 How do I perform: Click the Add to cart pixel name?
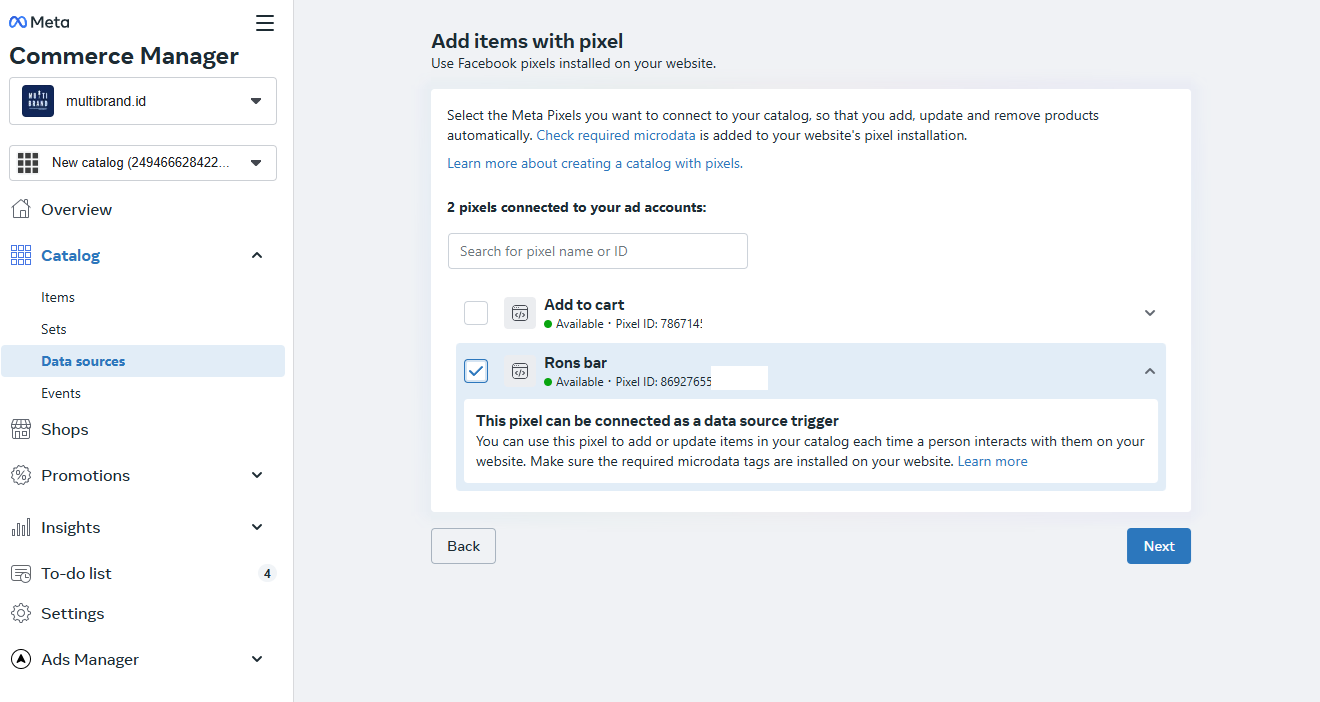[584, 305]
